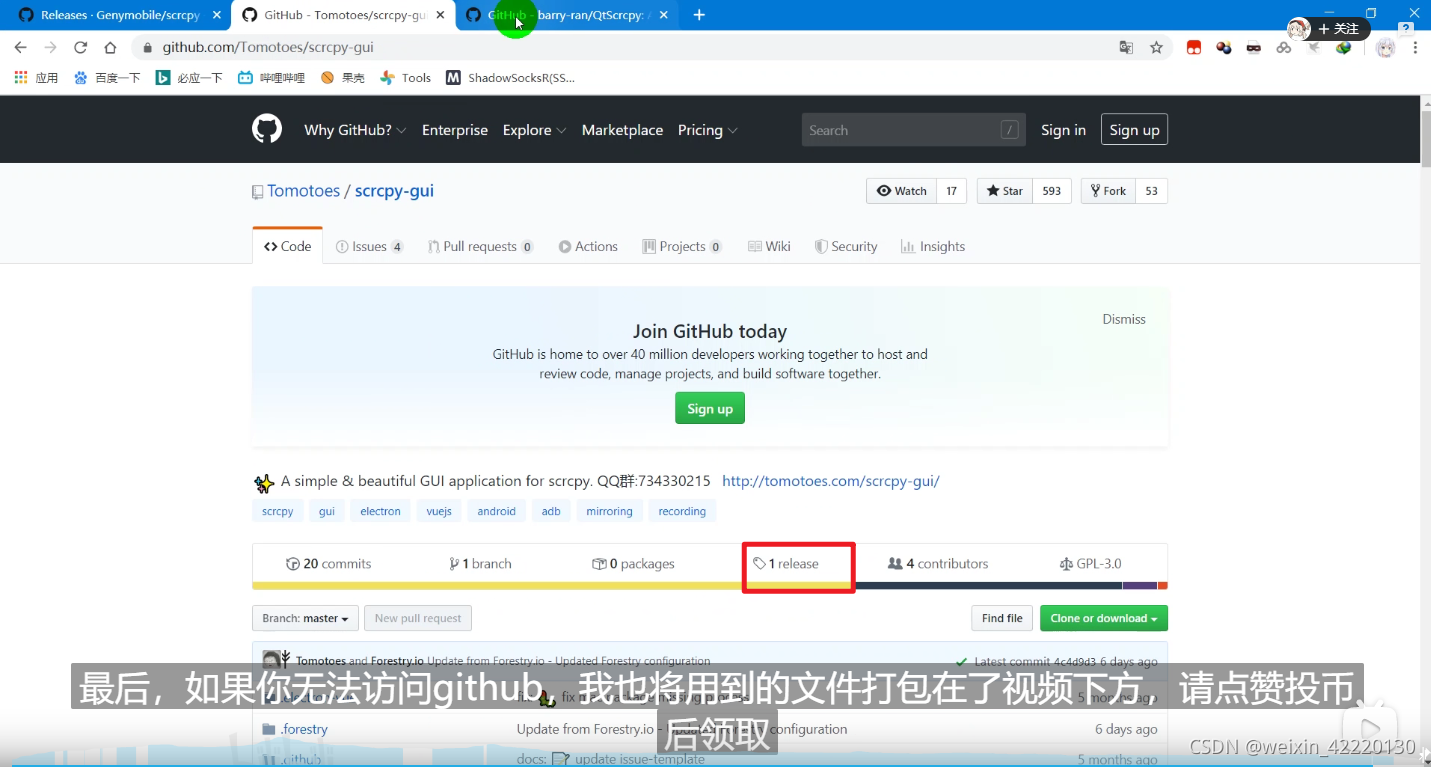1431x767 pixels.
Task: Open the 593 stargazers count
Action: point(1052,191)
